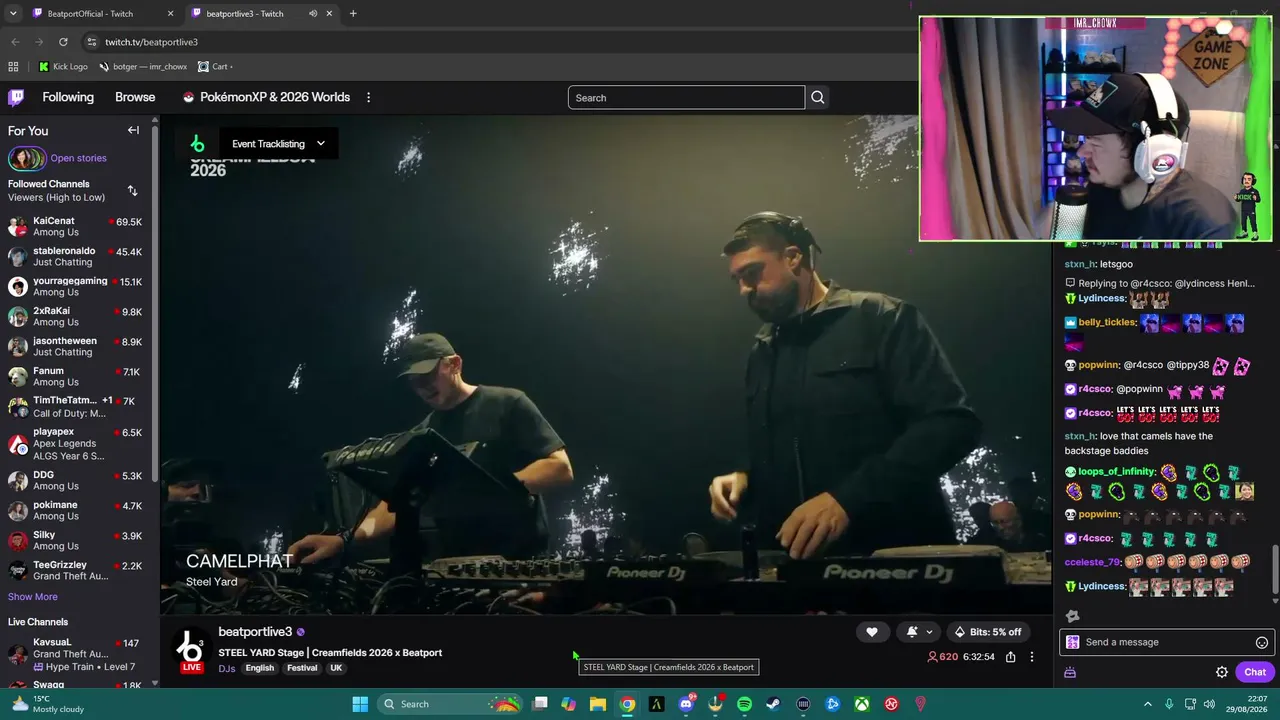Image resolution: width=1280 pixels, height=720 pixels.
Task: Go back to the previous page
Action: (15, 42)
